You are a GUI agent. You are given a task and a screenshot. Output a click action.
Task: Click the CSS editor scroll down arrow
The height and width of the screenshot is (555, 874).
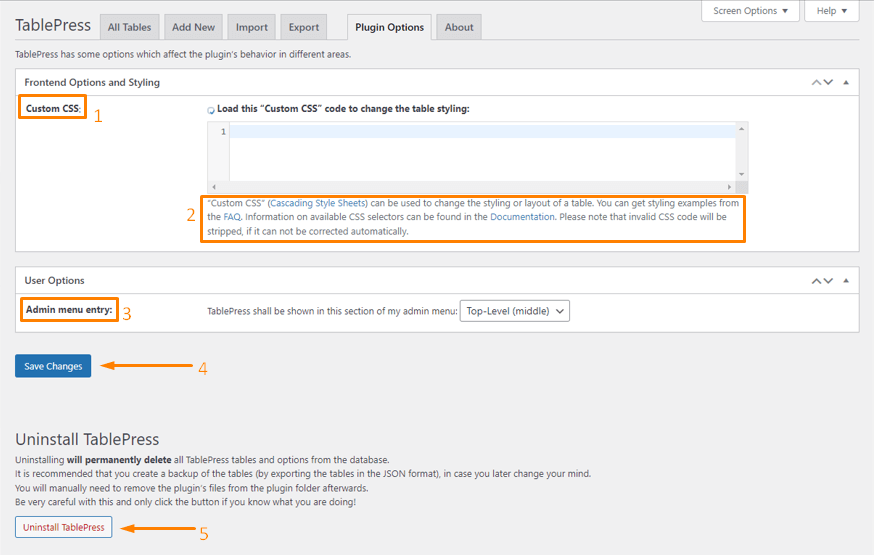[741, 174]
